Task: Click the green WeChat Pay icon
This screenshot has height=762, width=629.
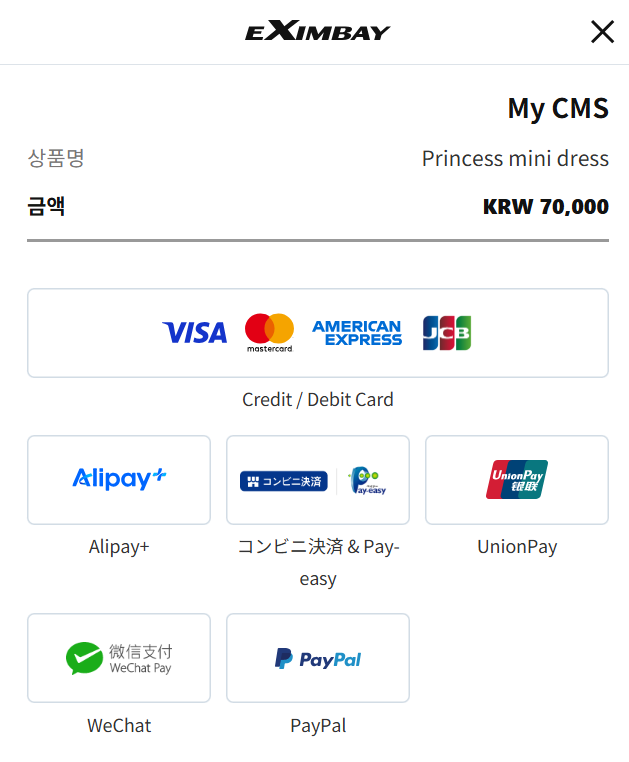Action: (x=84, y=658)
